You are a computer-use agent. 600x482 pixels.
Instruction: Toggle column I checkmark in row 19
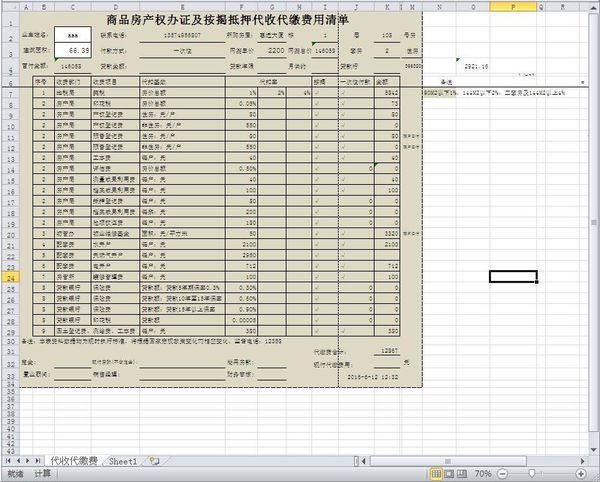[x=316, y=223]
